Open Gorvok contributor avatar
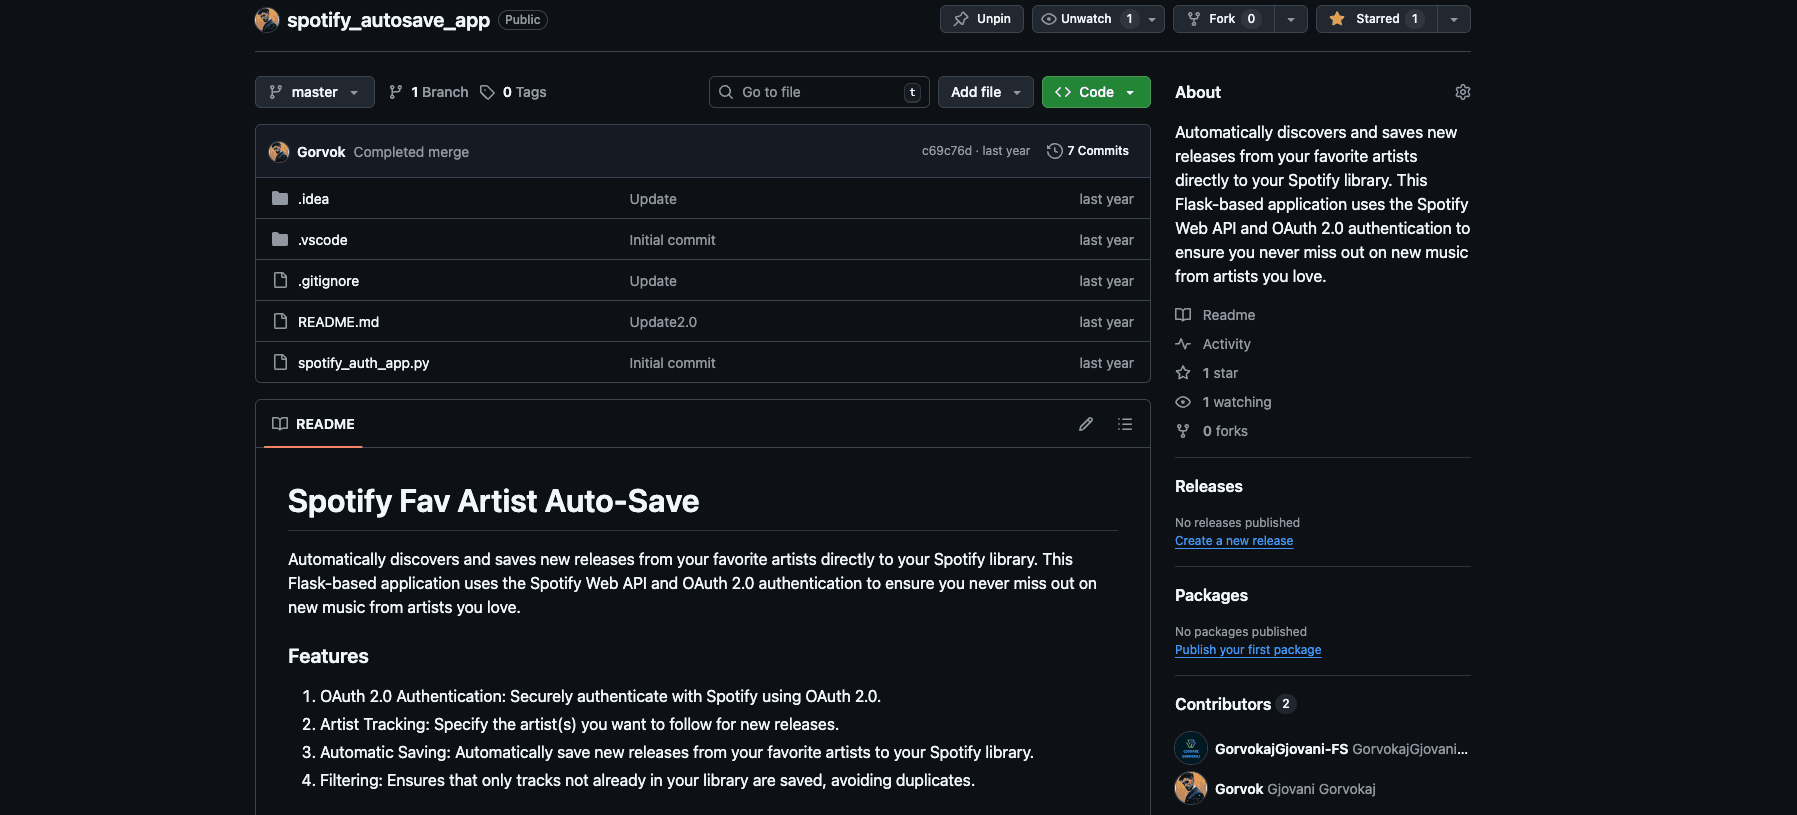Screen dimensions: 1797x815 (1191, 789)
